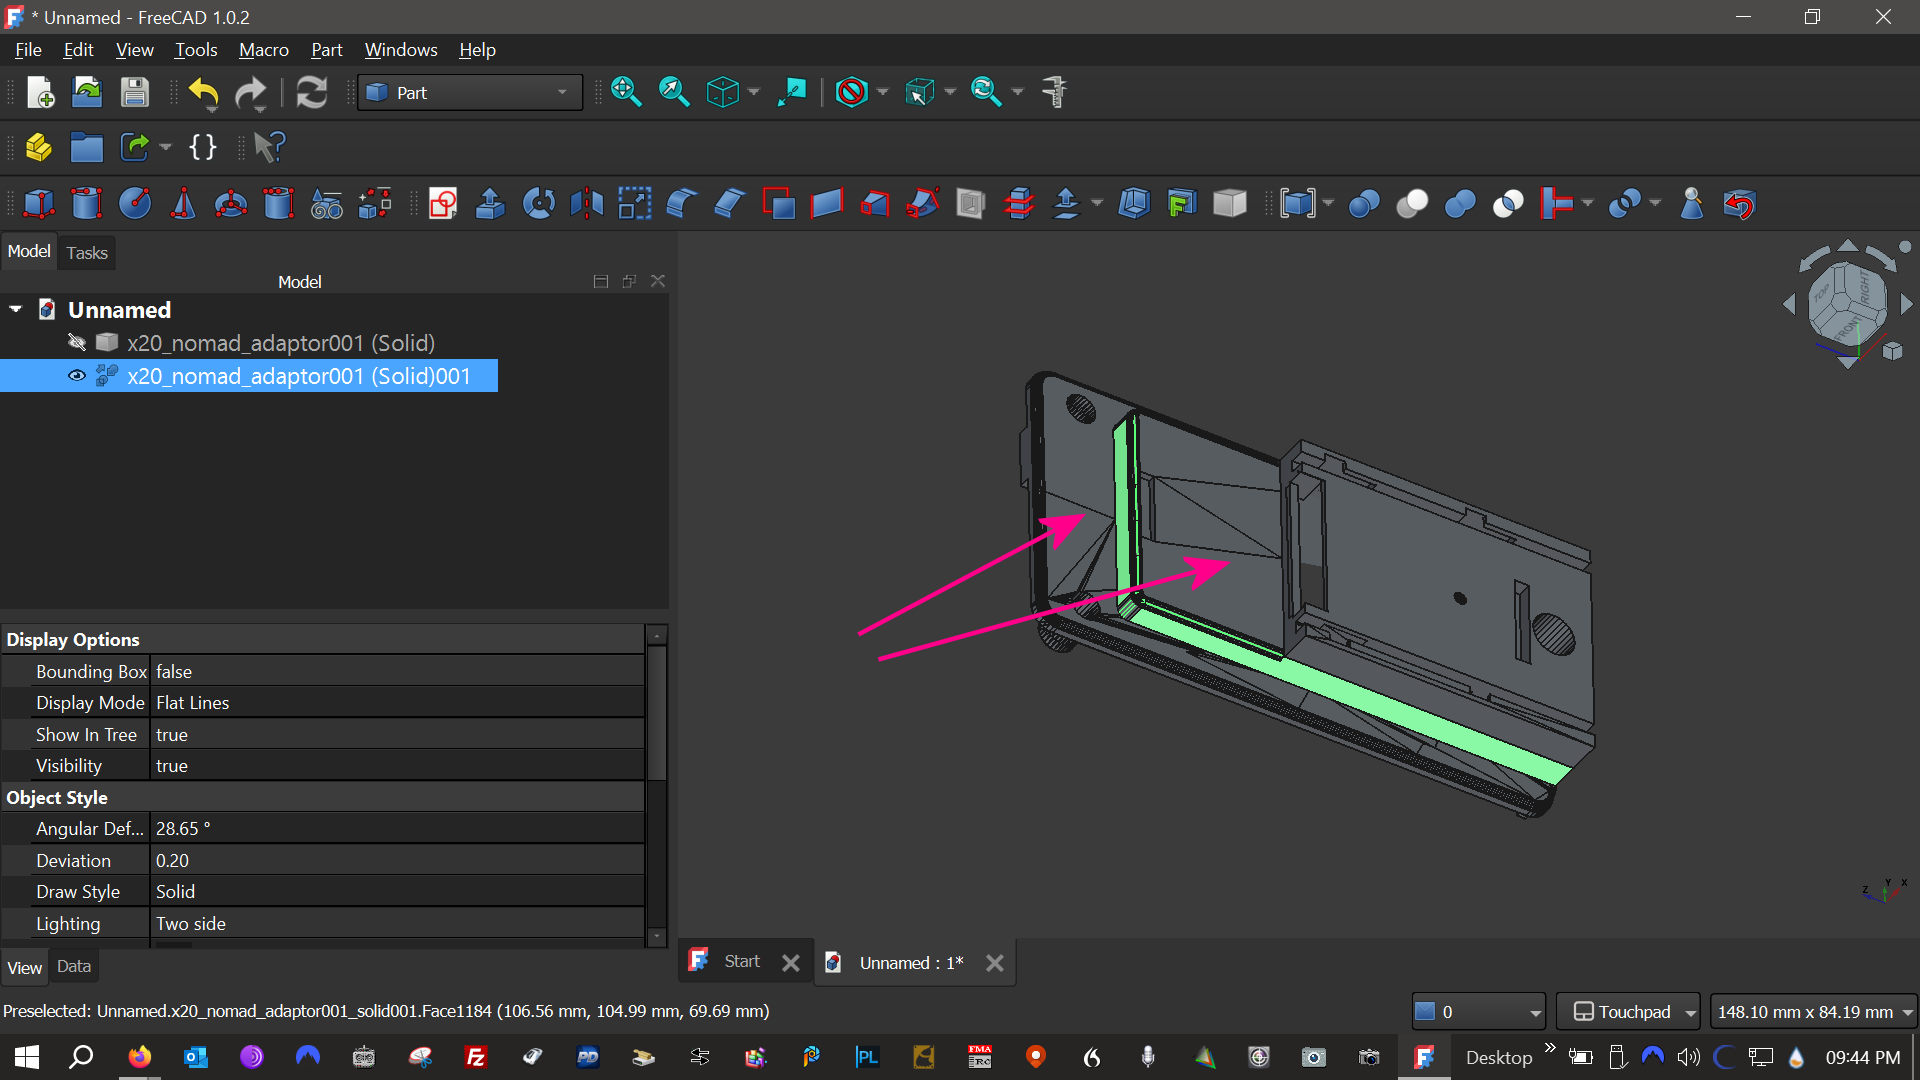
Task: Create a cylinder primitive
Action: tap(86, 204)
